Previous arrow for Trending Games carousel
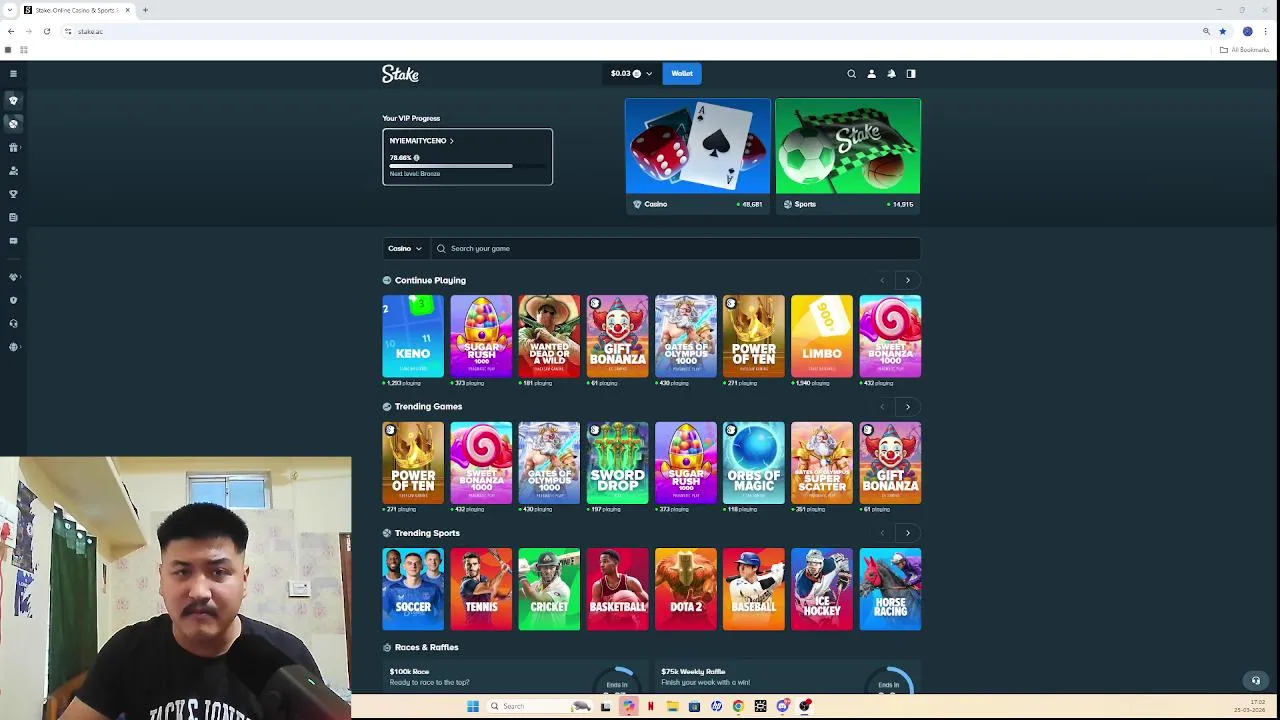Screen dimensions: 1280x720 [x=882, y=407]
